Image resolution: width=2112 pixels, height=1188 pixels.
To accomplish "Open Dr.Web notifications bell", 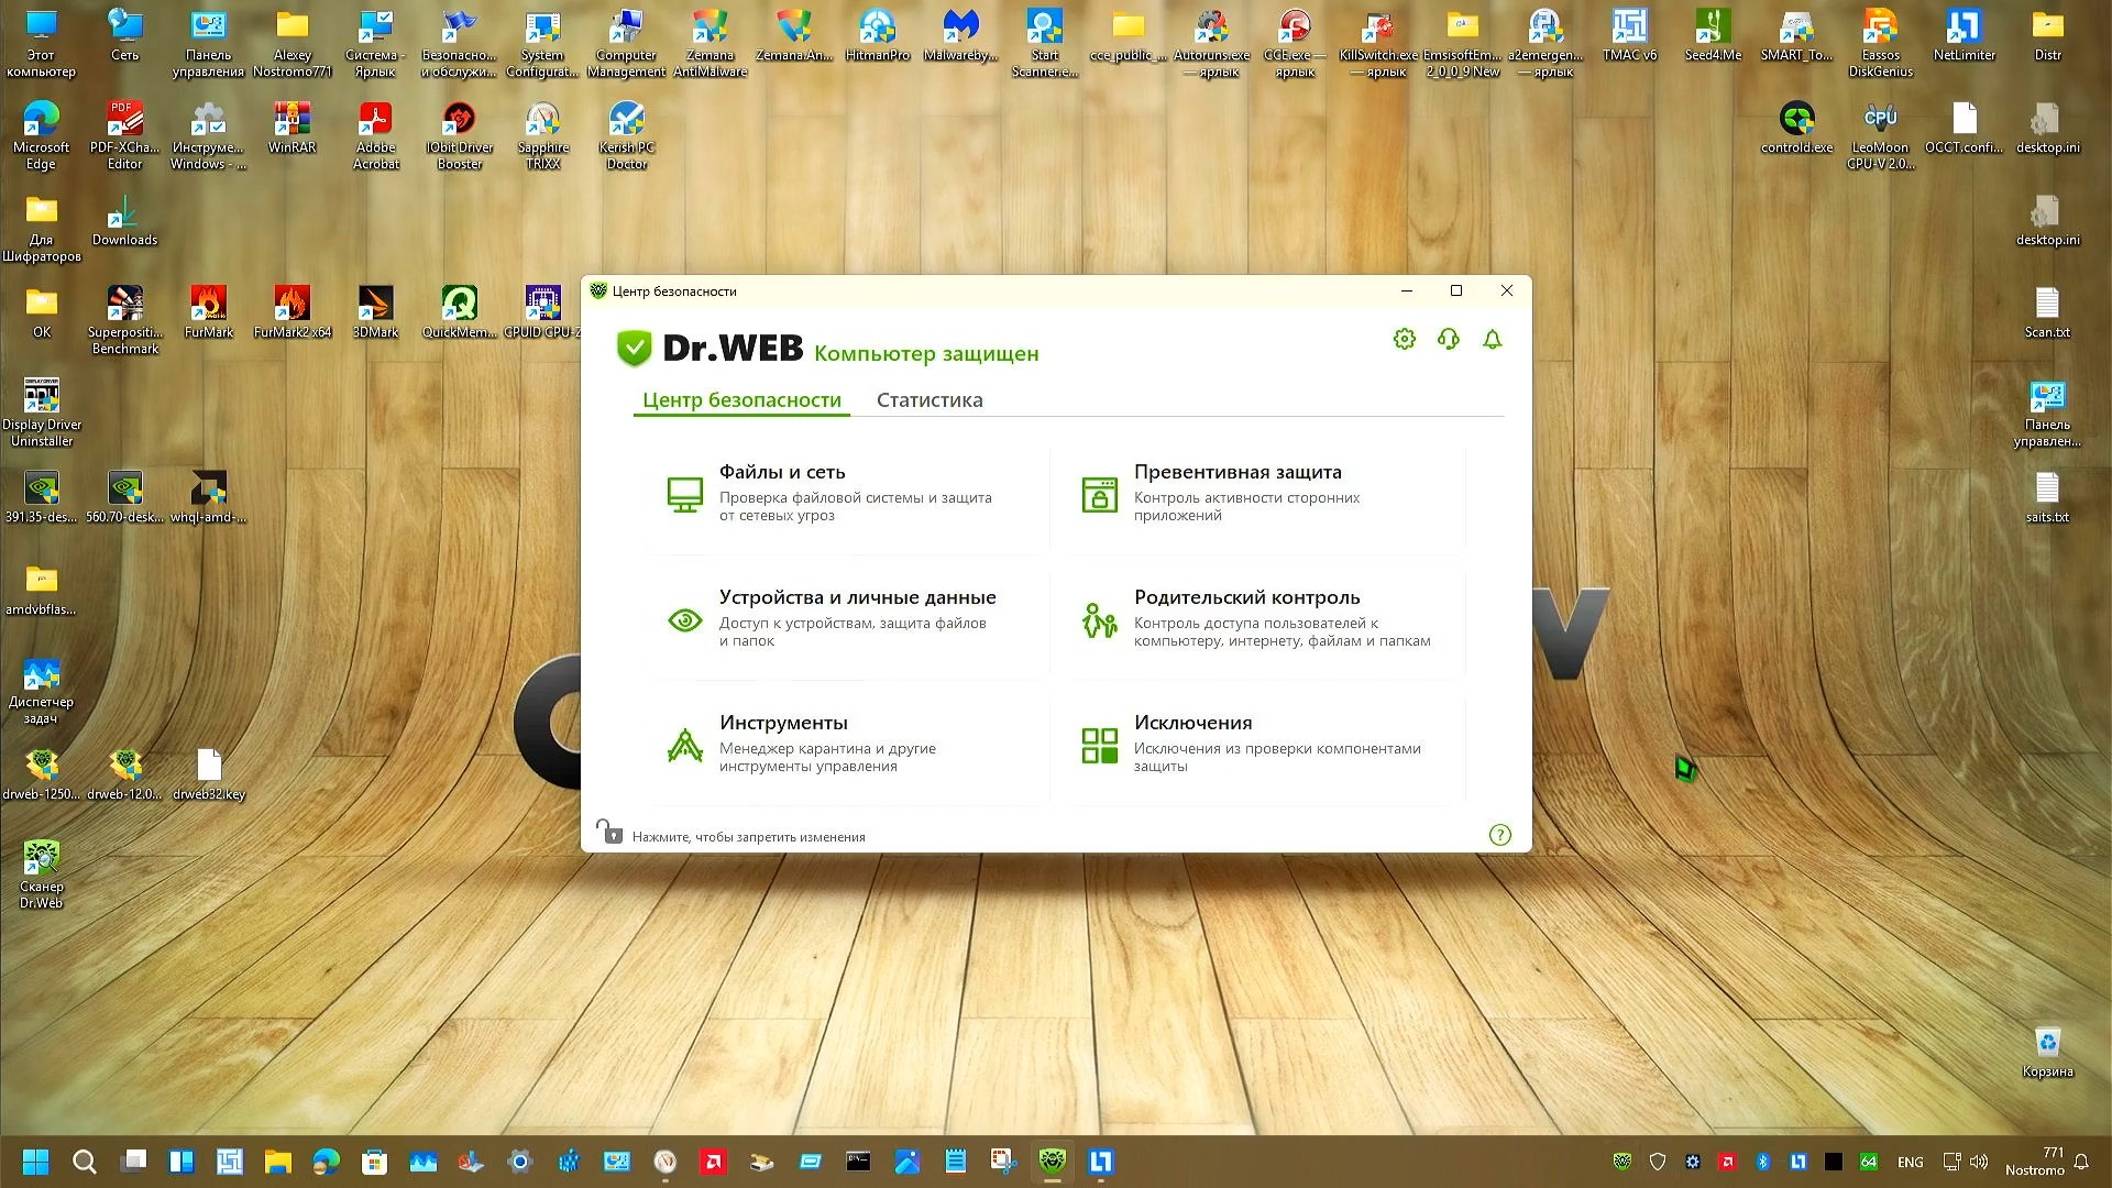I will click(x=1492, y=340).
